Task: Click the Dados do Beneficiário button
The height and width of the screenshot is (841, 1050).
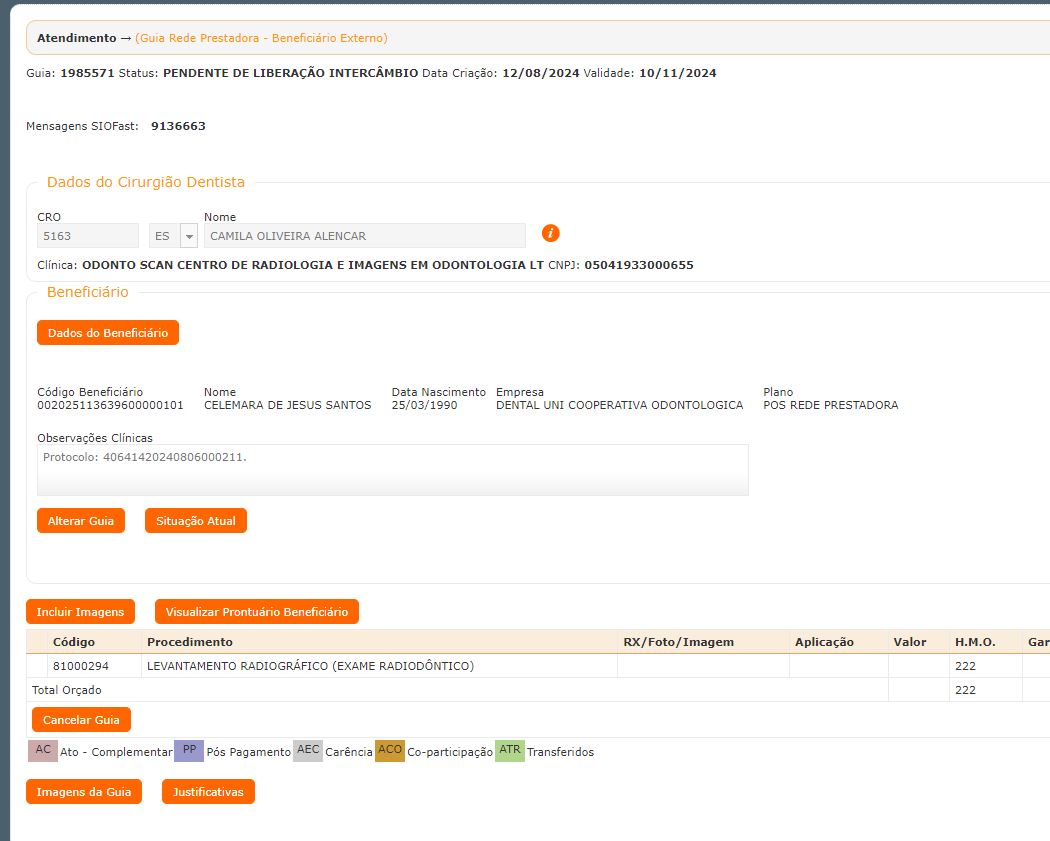Action: tap(108, 333)
